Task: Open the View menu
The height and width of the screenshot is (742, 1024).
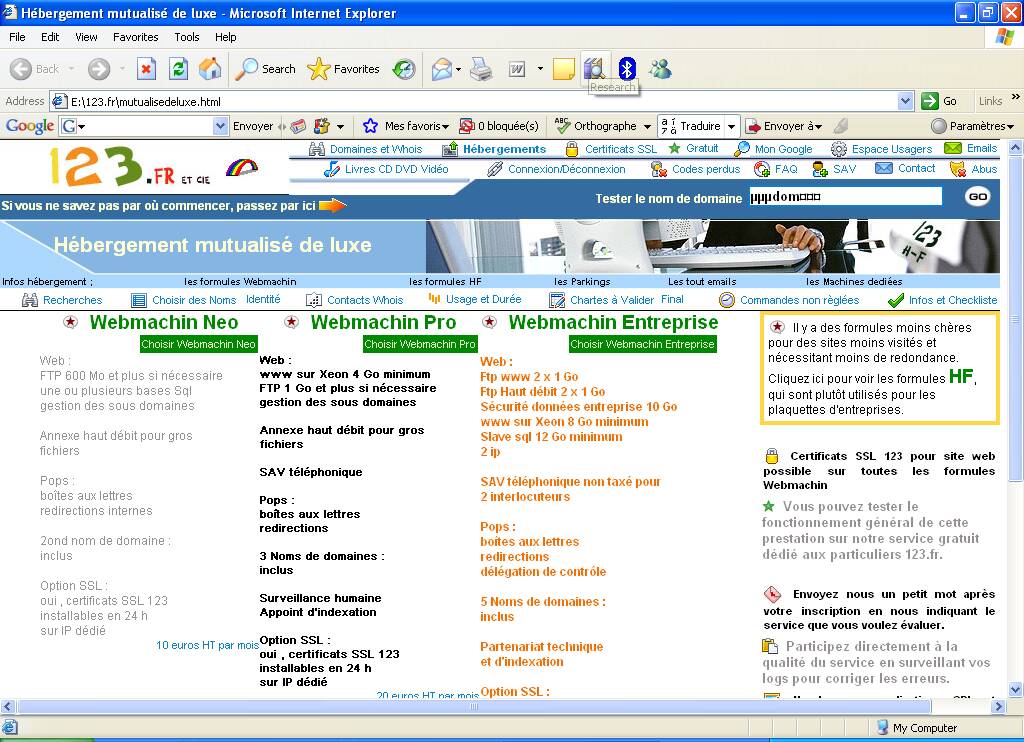Action: coord(86,37)
